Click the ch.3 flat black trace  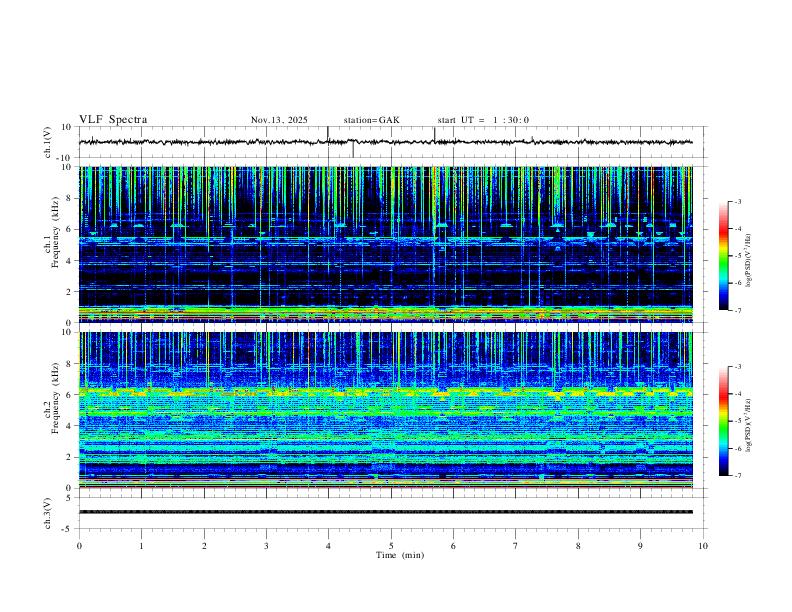coord(385,512)
